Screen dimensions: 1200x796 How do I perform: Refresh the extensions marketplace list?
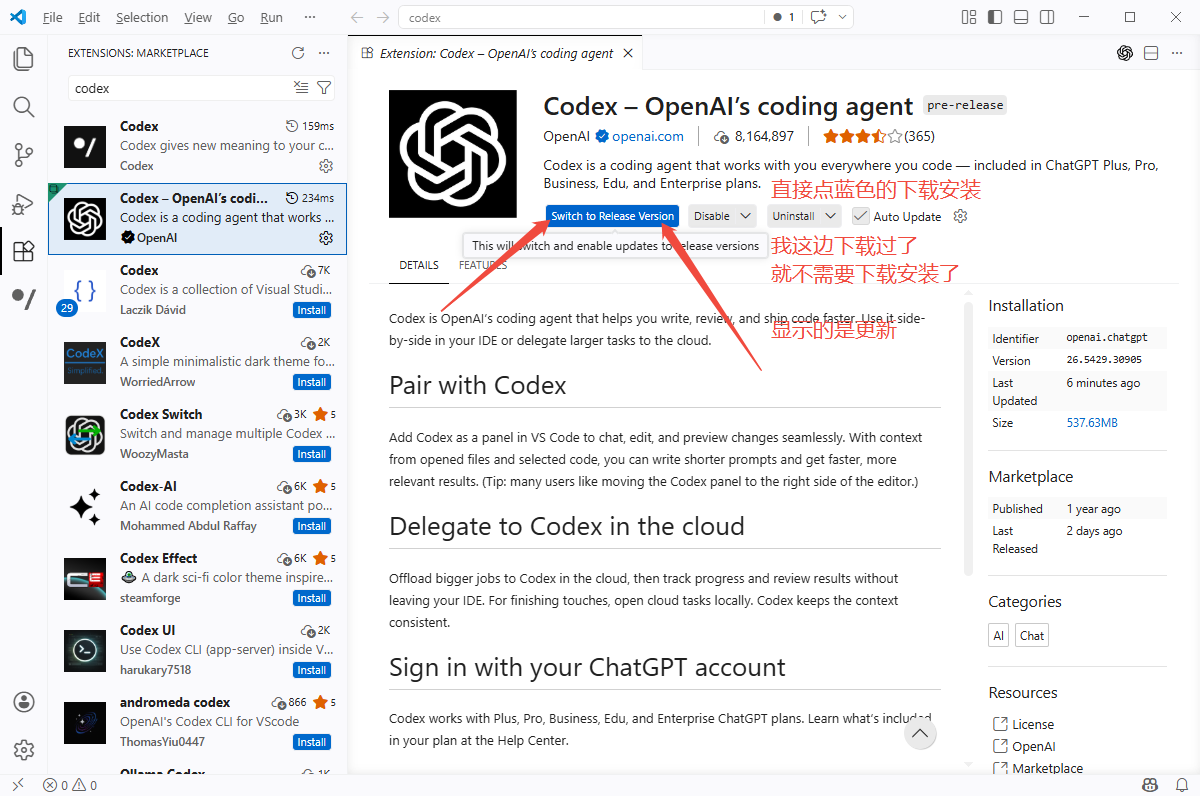[297, 53]
